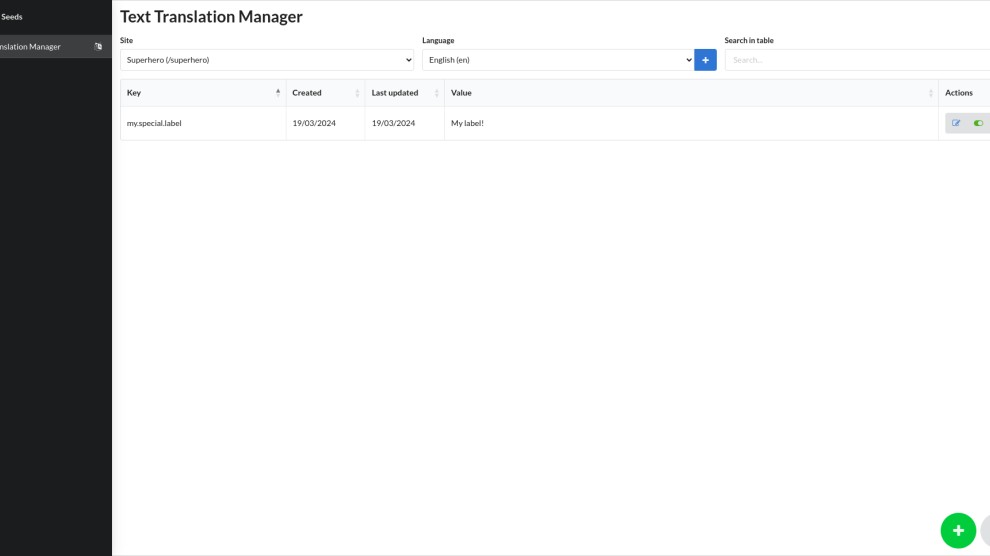Open the Language dropdown

click(x=558, y=60)
